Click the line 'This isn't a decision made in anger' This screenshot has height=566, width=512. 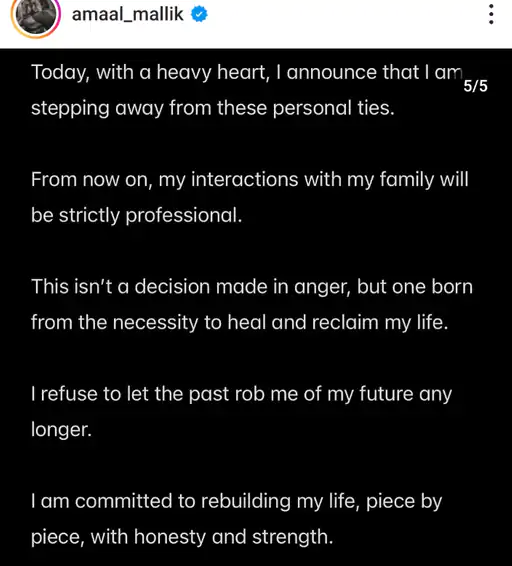(x=252, y=287)
